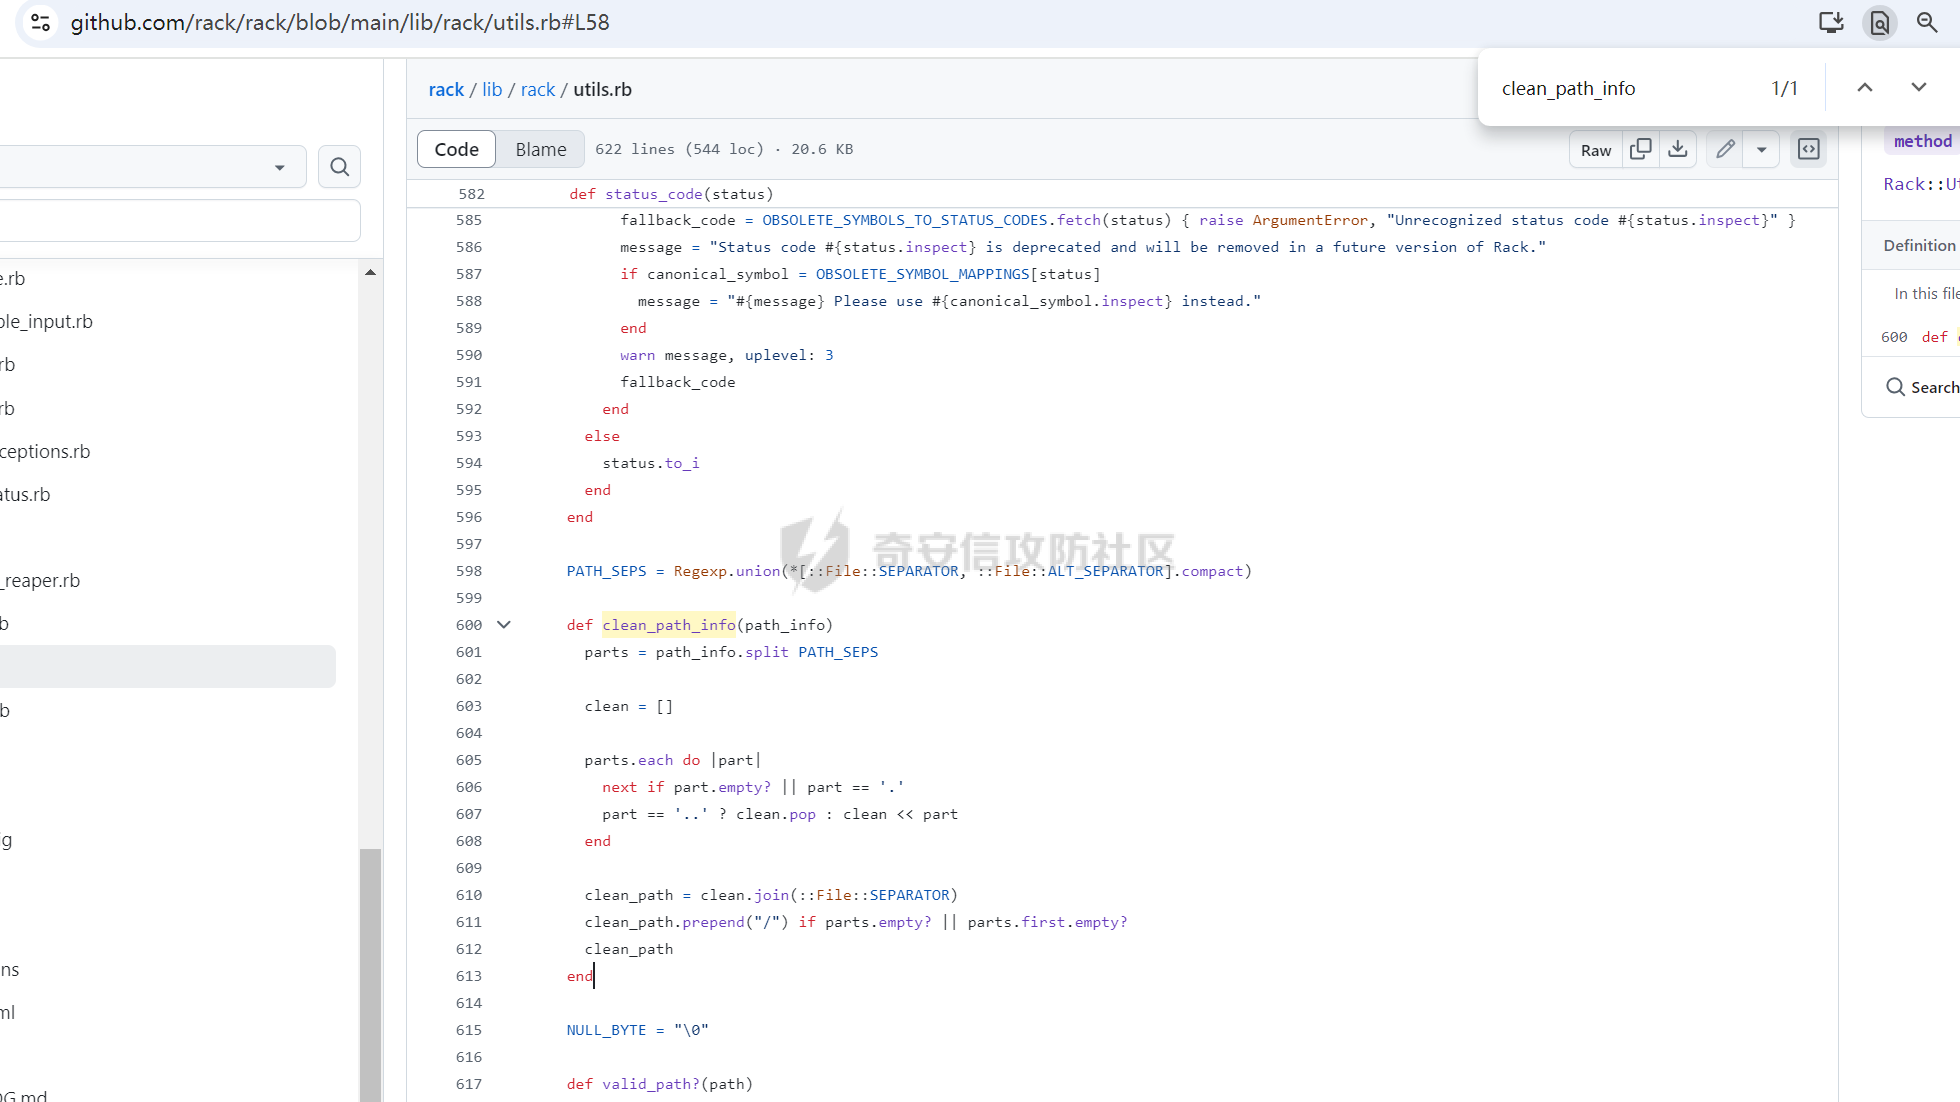
Task: Switch to the Code tab
Action: 456,149
